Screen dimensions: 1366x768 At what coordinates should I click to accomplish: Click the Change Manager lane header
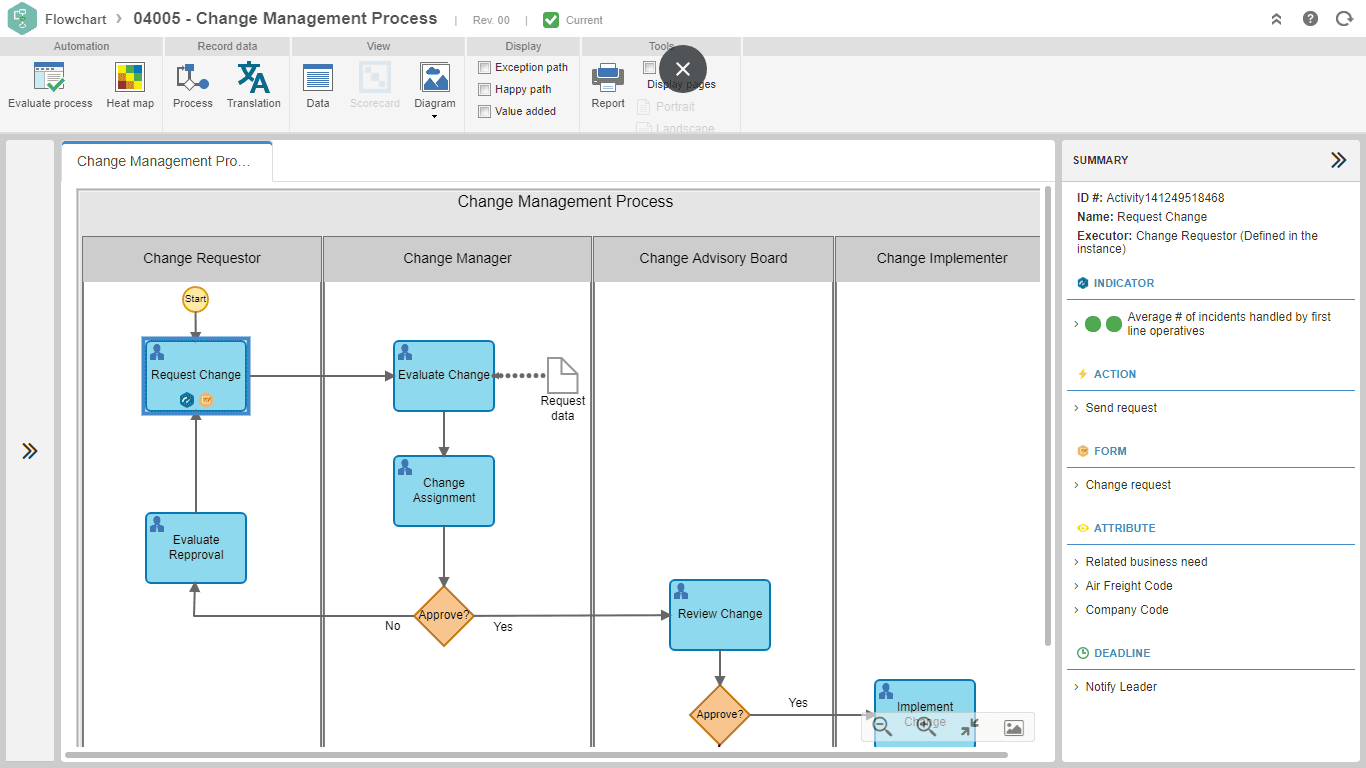click(x=458, y=259)
